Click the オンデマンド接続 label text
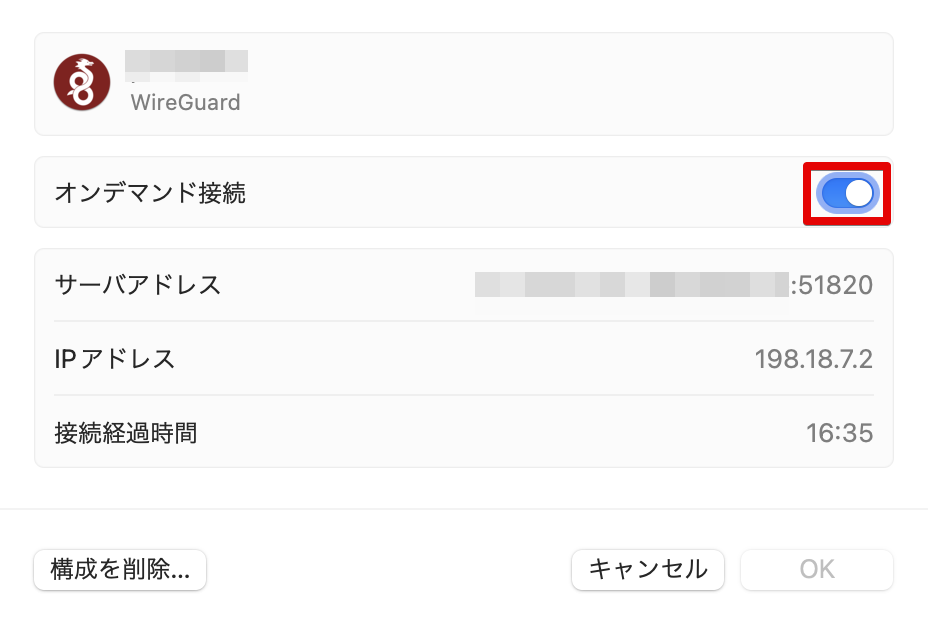The height and width of the screenshot is (622, 928). click(x=150, y=193)
